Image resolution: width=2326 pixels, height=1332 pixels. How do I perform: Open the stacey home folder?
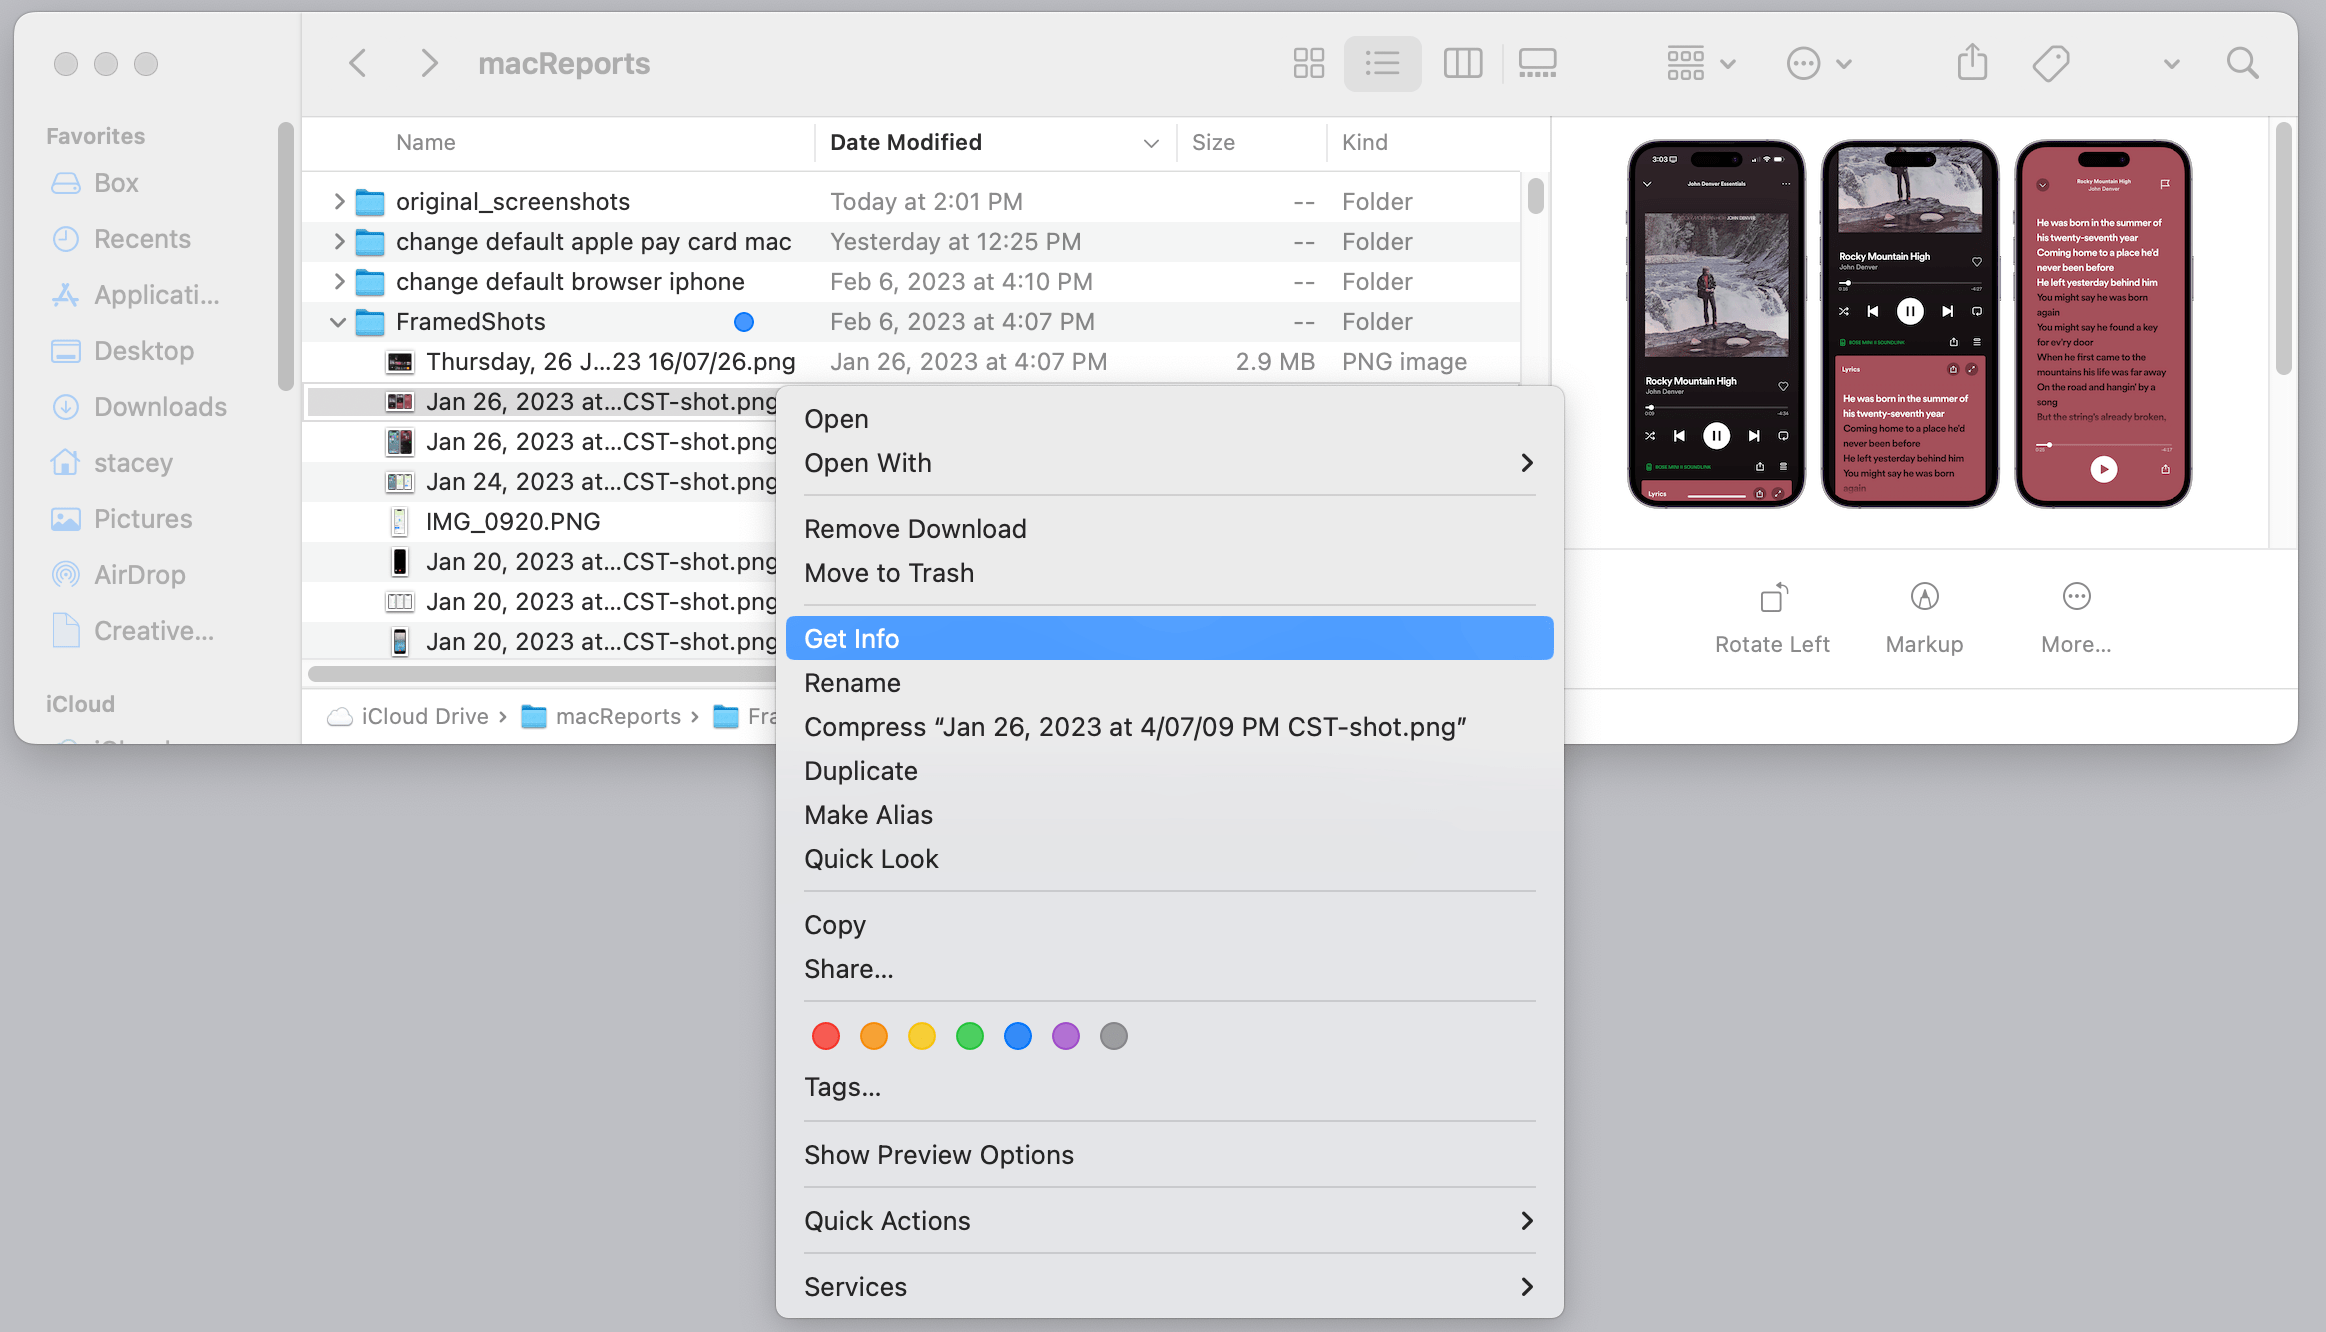(x=111, y=463)
